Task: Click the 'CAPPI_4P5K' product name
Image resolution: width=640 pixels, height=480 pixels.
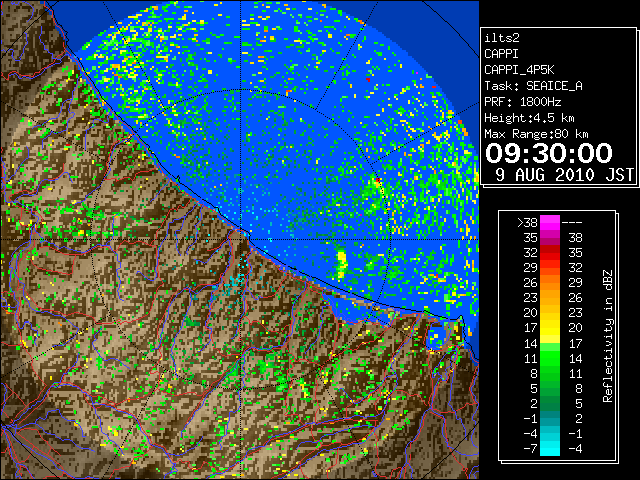Action: click(x=519, y=70)
